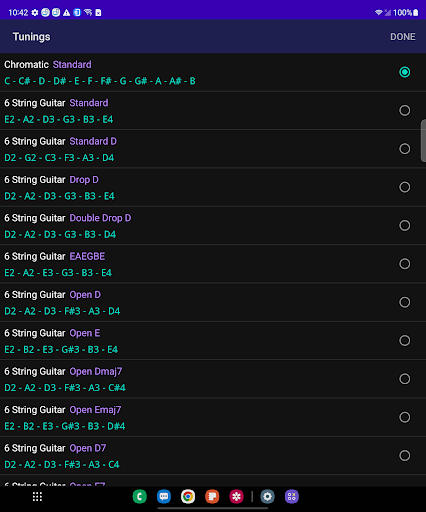Image resolution: width=426 pixels, height=512 pixels.
Task: Open the Settings gear in taskbar
Action: point(267,497)
